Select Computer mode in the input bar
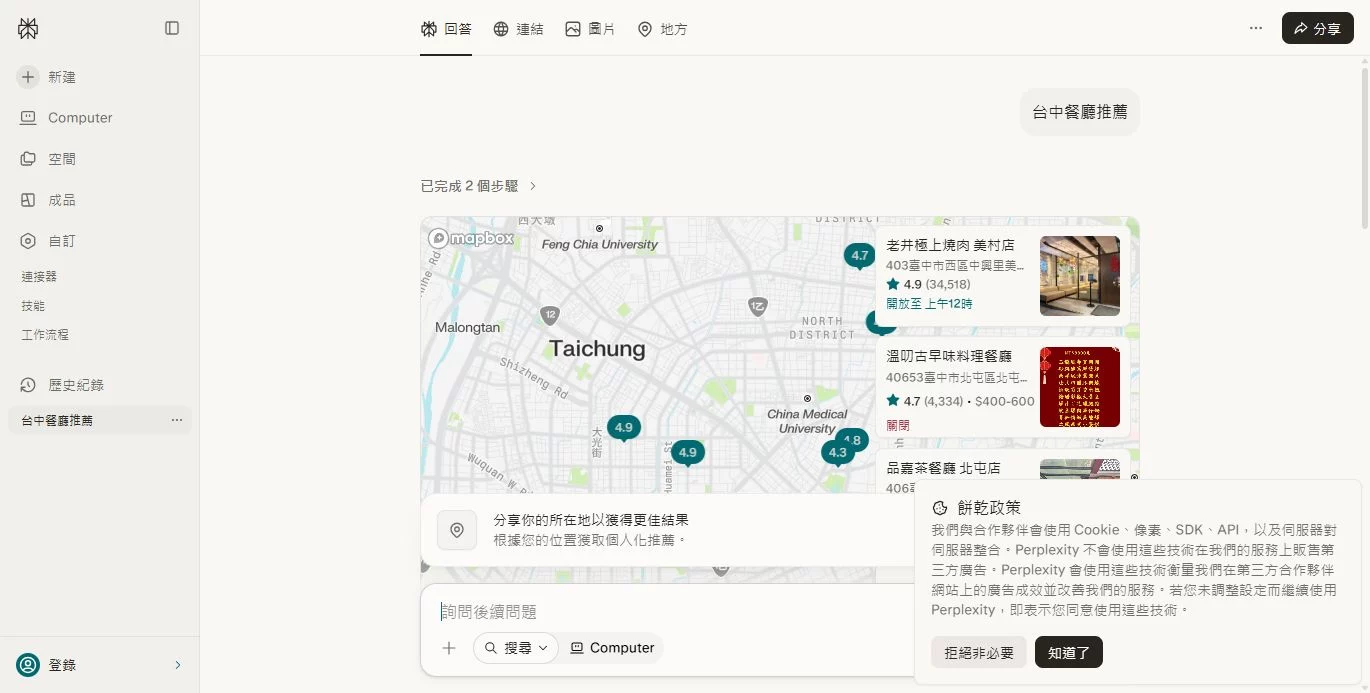The height and width of the screenshot is (693, 1370). [x=612, y=648]
